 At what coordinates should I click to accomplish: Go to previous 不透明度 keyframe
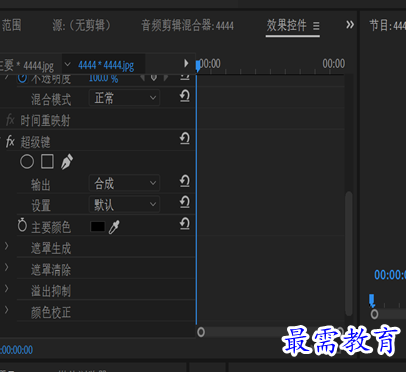pyautogui.click(x=143, y=78)
